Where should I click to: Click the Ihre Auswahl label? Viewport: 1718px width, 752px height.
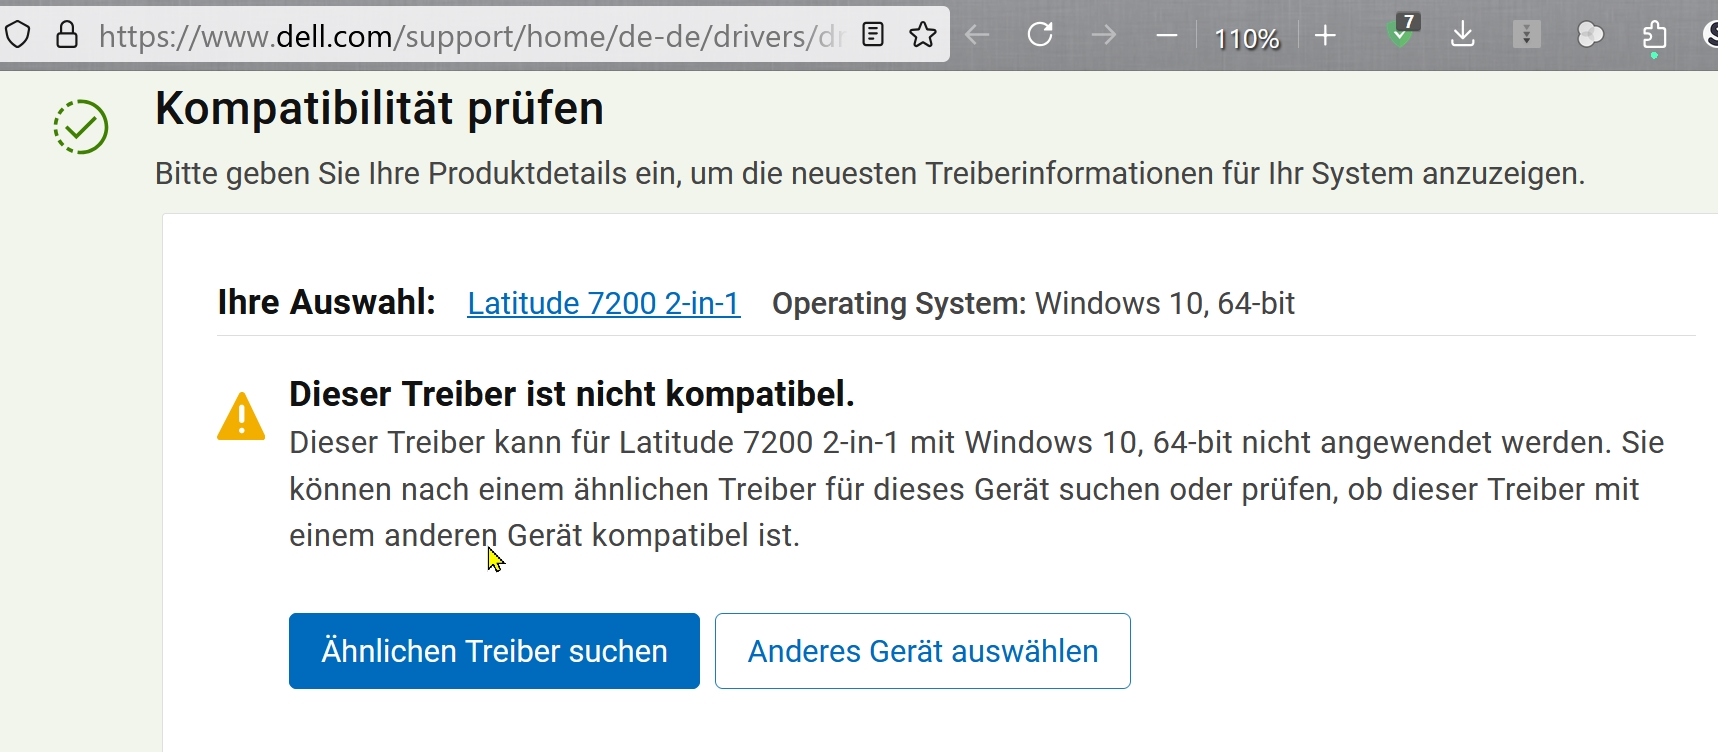click(x=327, y=302)
